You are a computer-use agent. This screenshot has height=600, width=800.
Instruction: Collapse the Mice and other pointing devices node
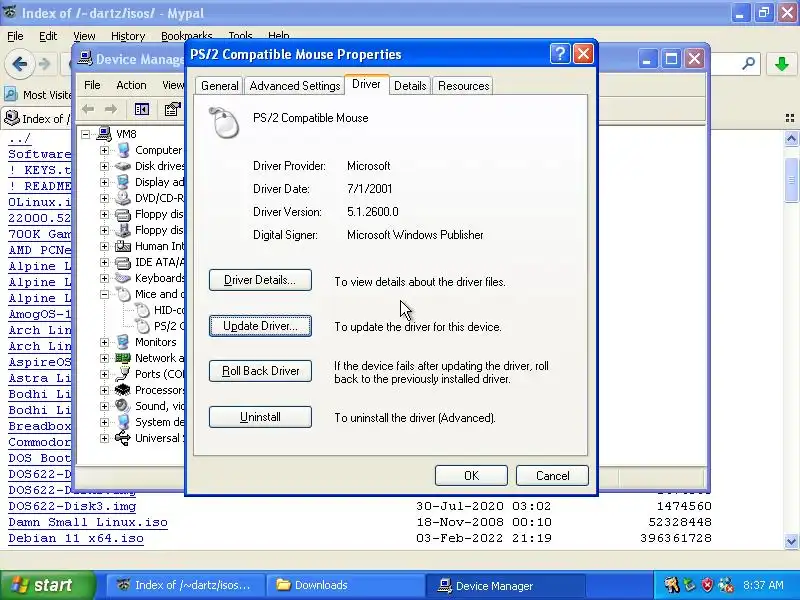(105, 294)
